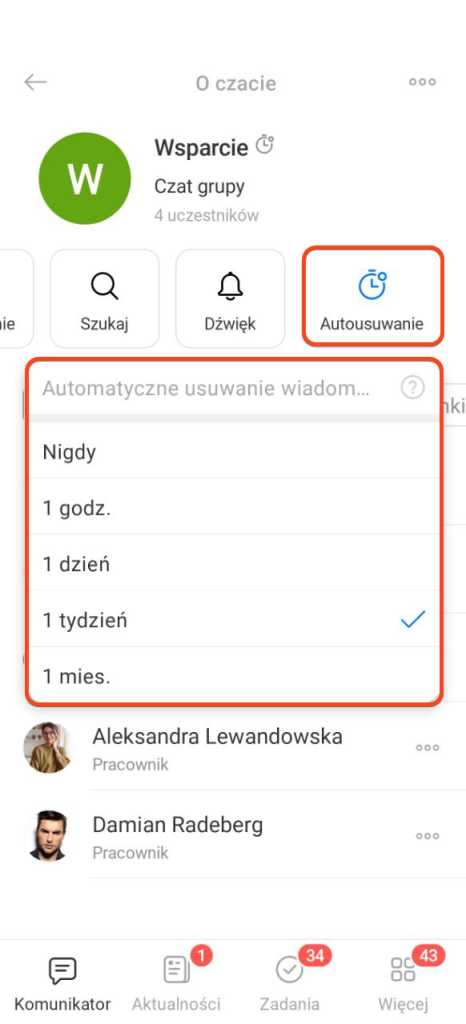
Task: Open options for Aleksandra Lewandowska
Action: tap(427, 748)
